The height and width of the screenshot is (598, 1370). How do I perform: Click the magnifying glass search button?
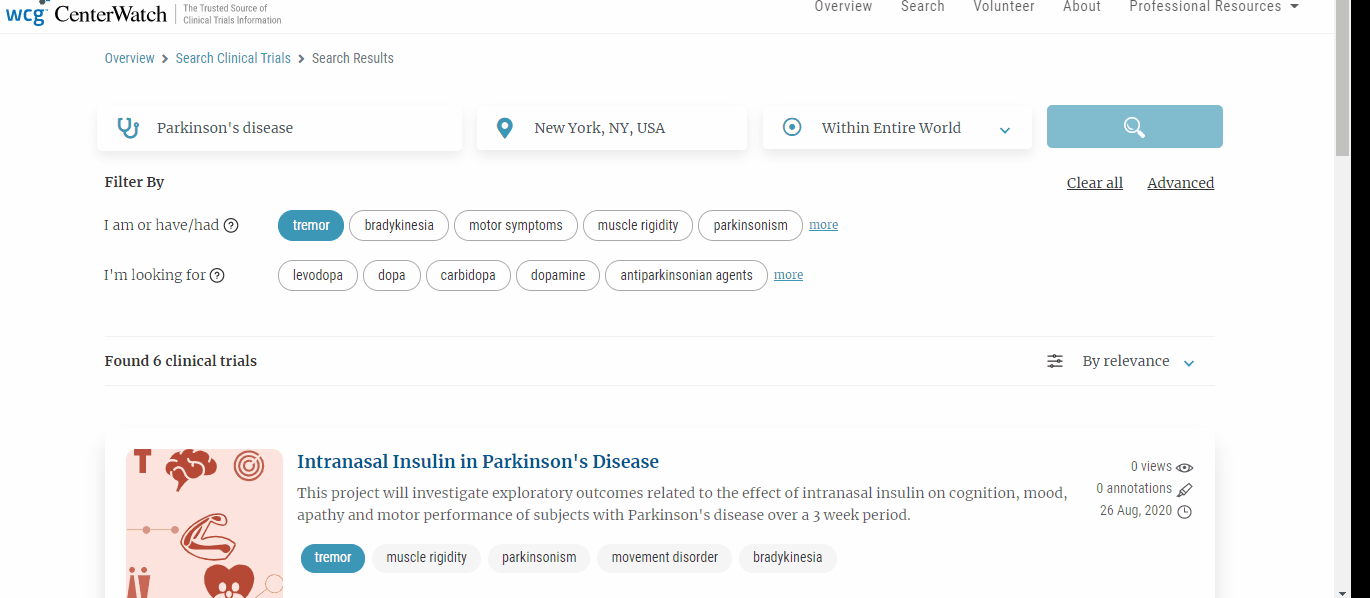tap(1134, 127)
